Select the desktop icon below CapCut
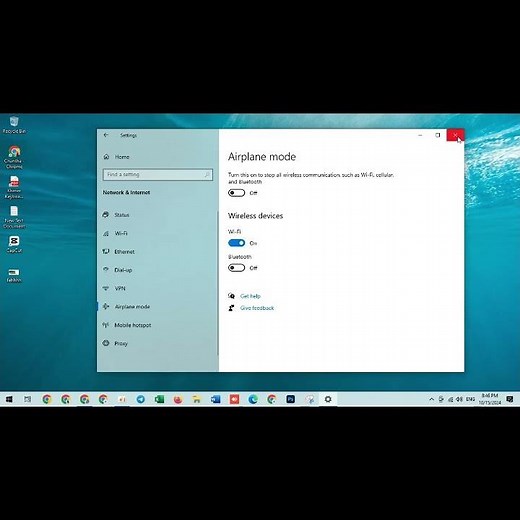 [14, 275]
